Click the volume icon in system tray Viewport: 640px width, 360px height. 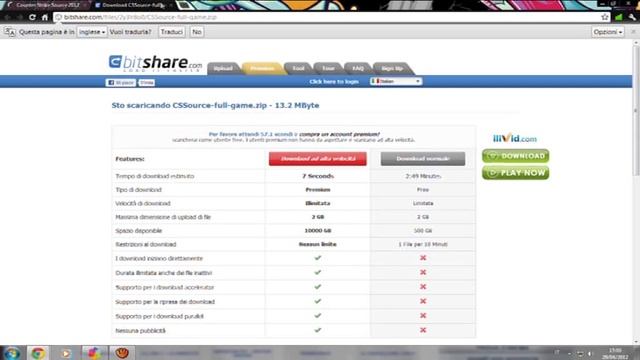point(590,353)
